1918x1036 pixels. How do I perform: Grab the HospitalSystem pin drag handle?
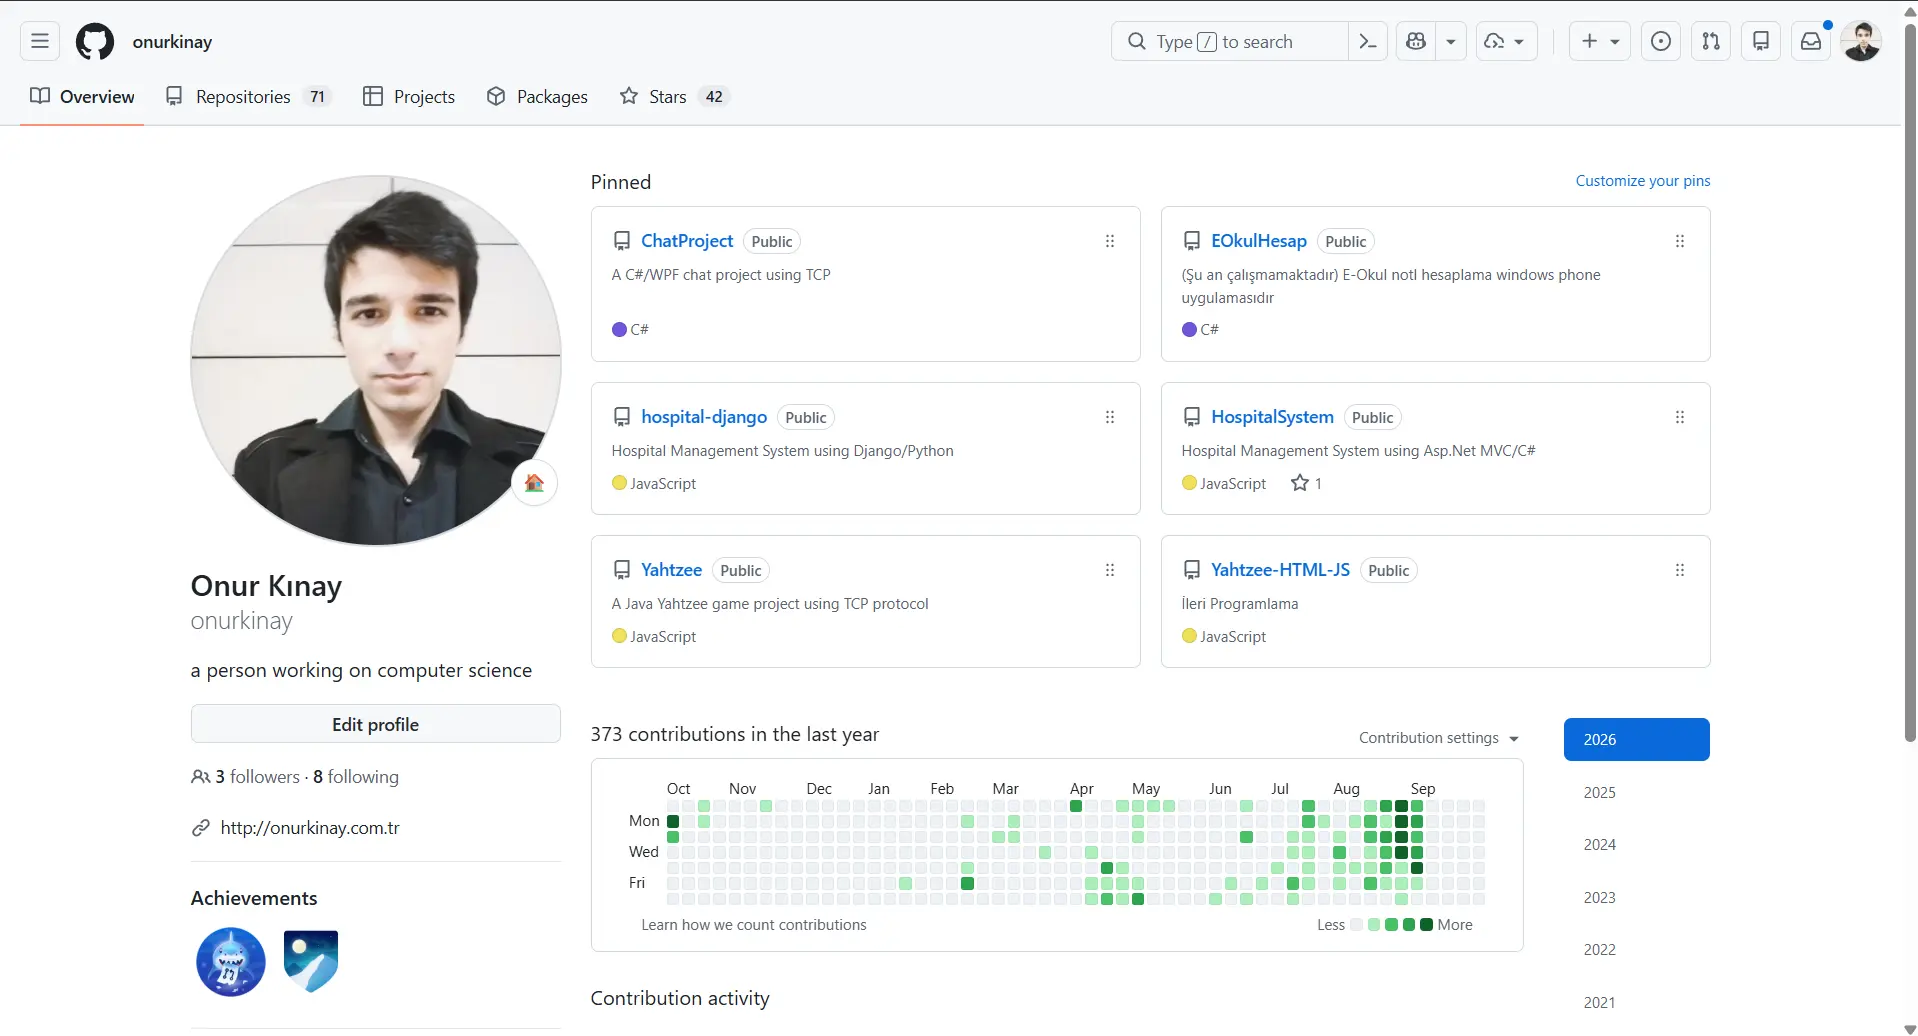pos(1680,417)
